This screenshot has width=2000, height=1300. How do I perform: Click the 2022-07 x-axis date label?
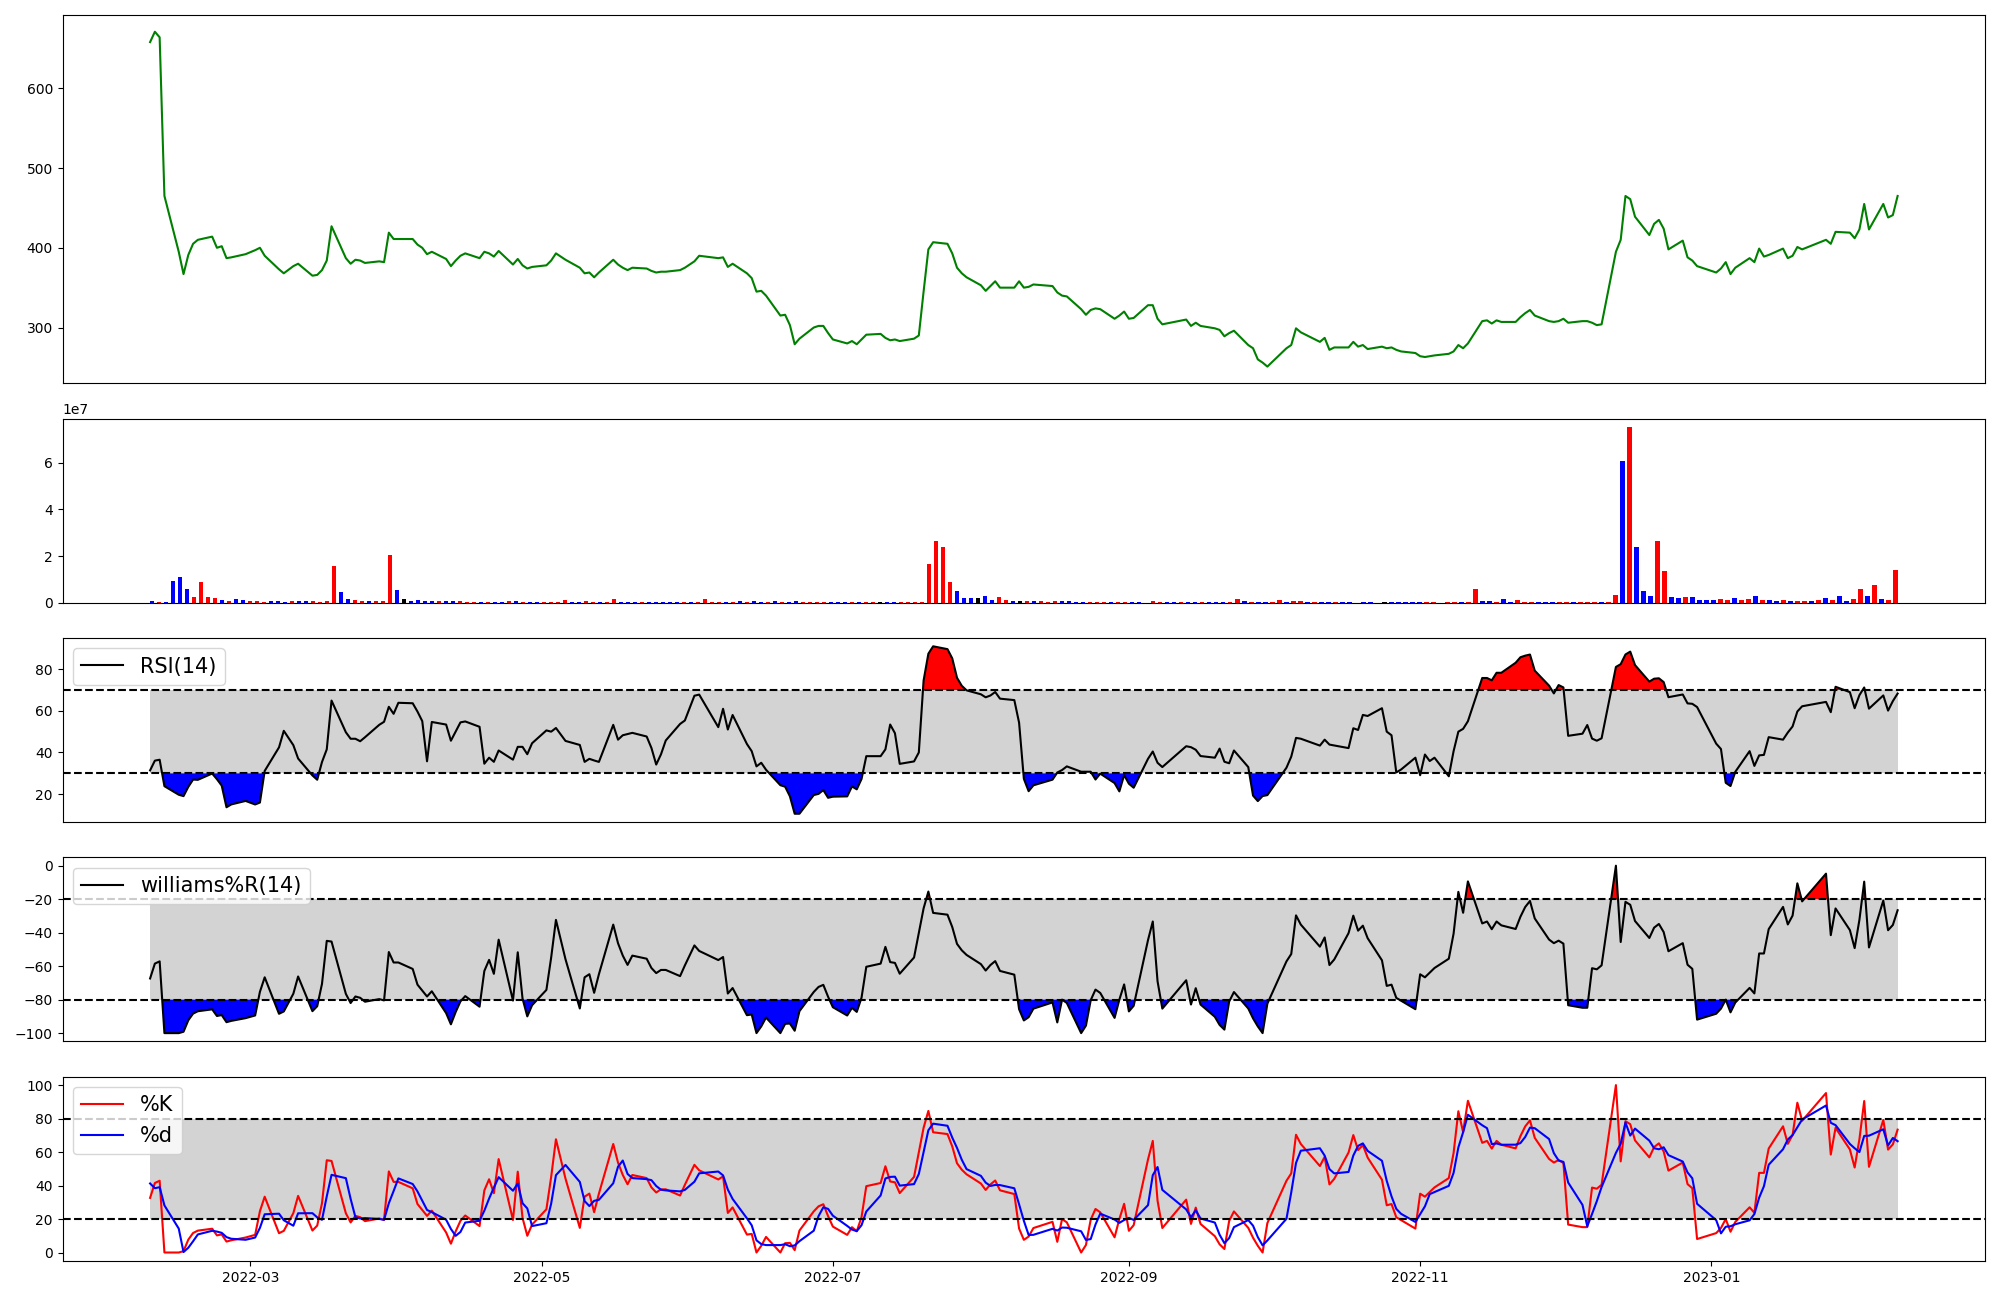click(x=832, y=1277)
